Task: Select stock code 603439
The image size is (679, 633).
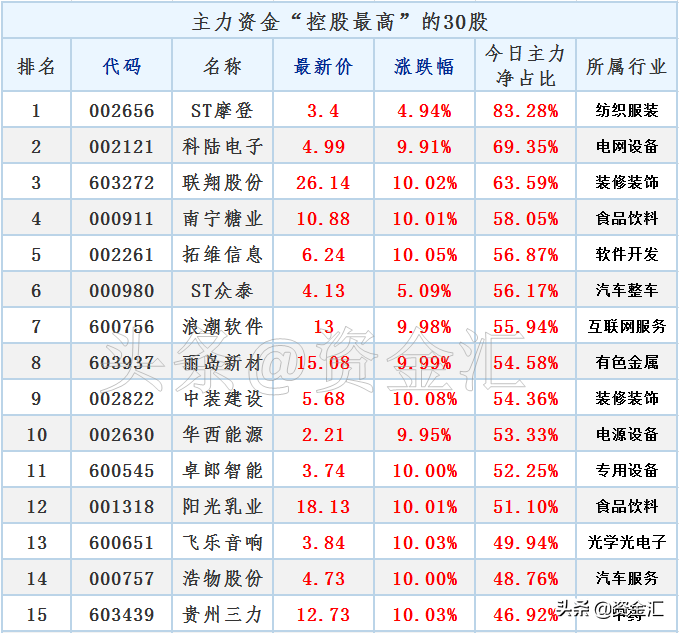Action: point(122,614)
